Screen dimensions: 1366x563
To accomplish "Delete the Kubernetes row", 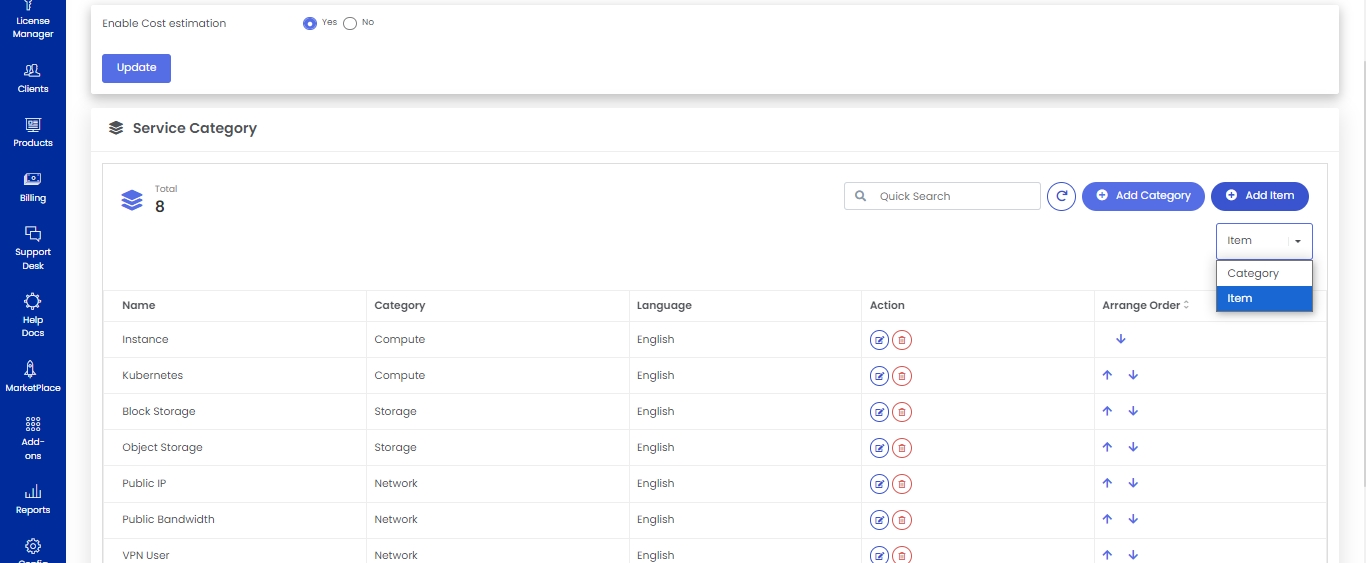I will coord(902,376).
